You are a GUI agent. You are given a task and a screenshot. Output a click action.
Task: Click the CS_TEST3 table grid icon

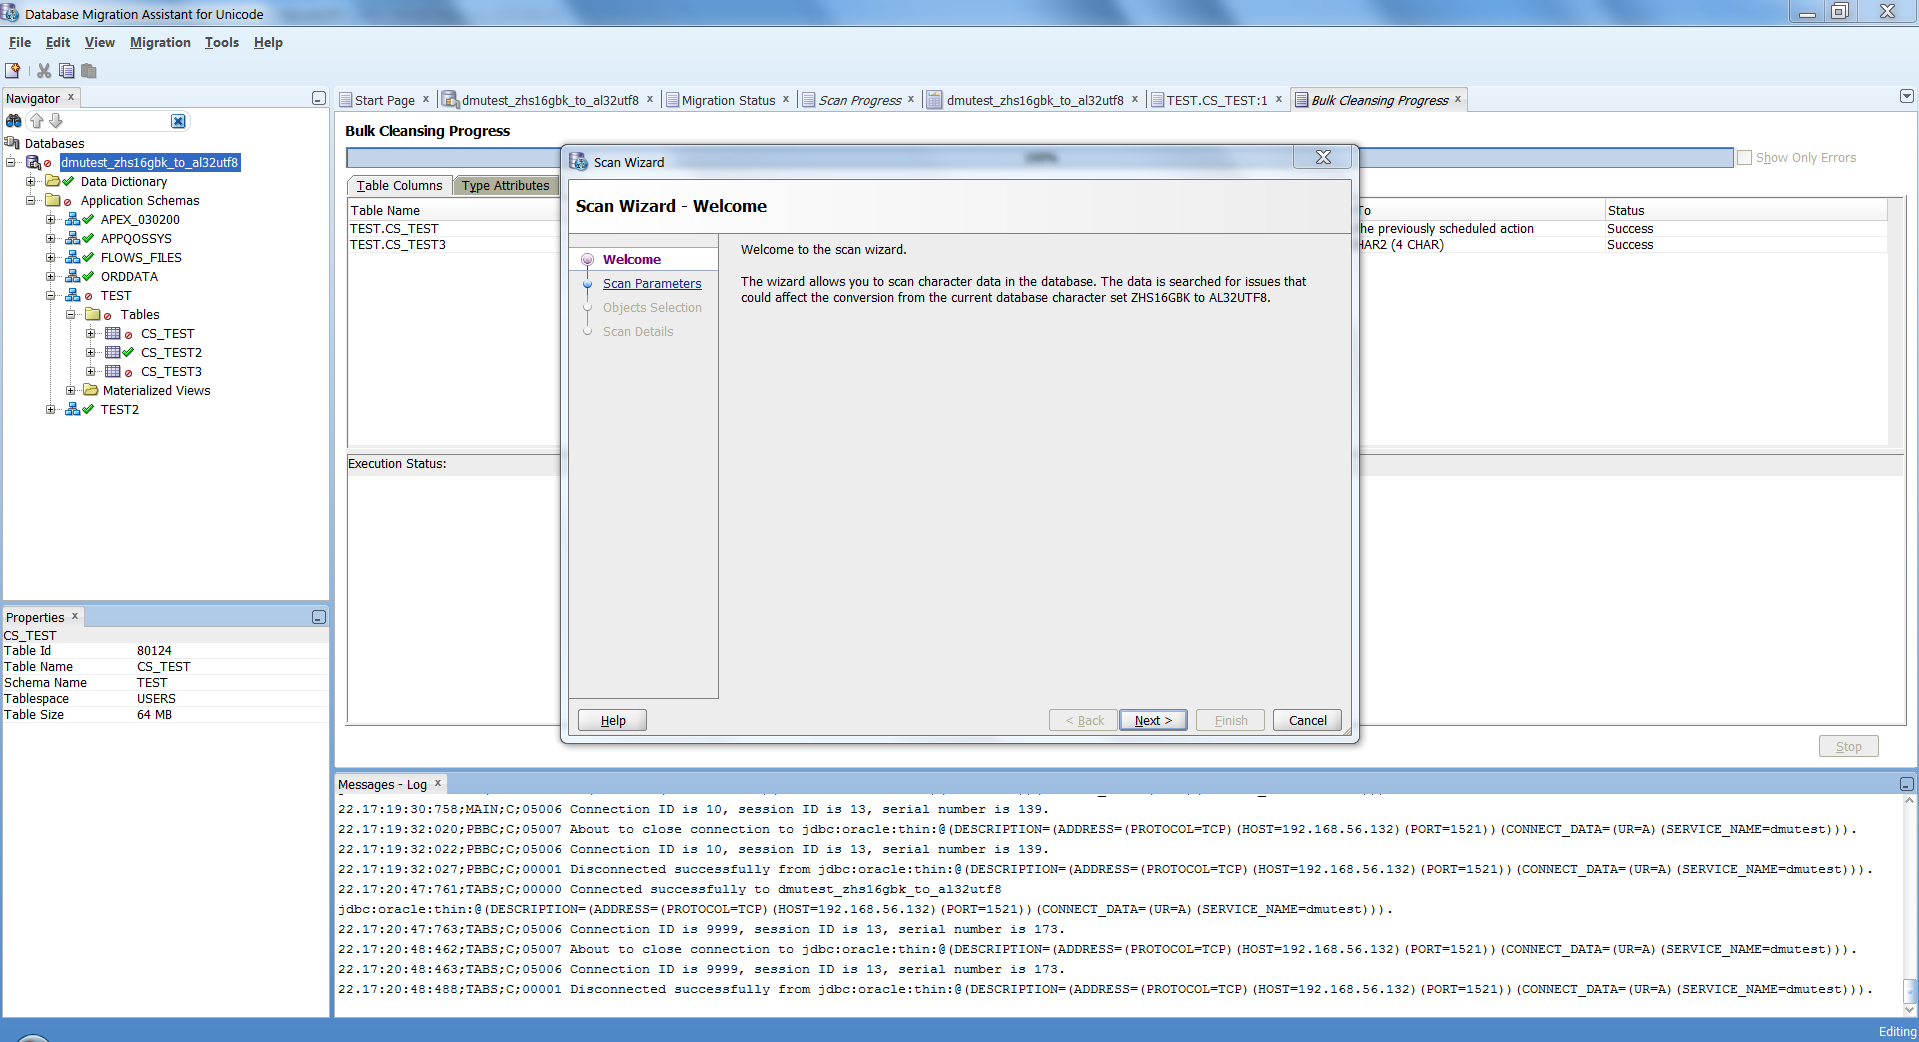tap(113, 371)
